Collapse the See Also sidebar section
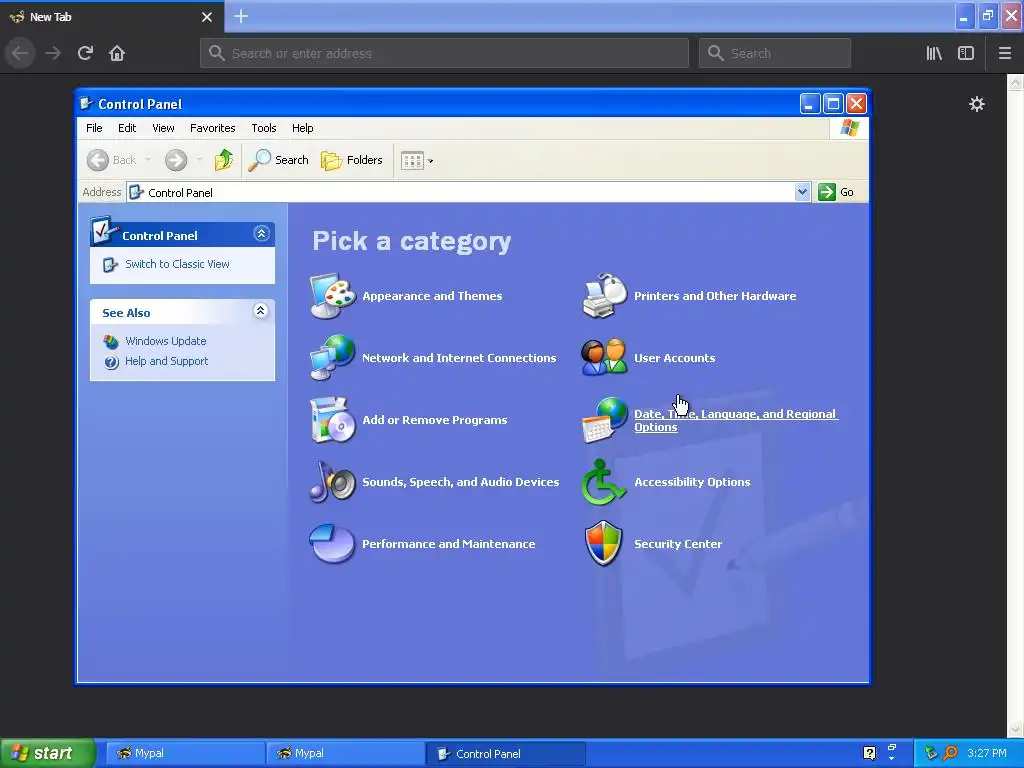The width and height of the screenshot is (1024, 768). (x=261, y=311)
